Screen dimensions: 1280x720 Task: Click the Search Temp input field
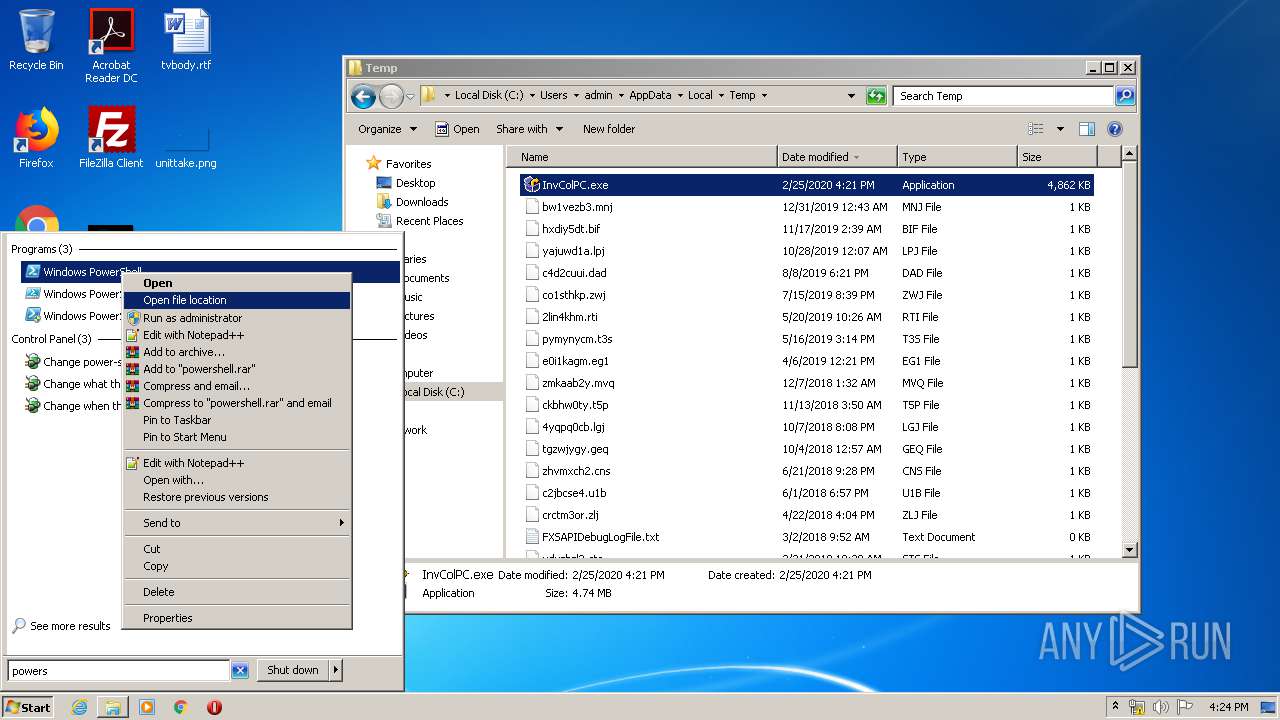tap(1002, 96)
